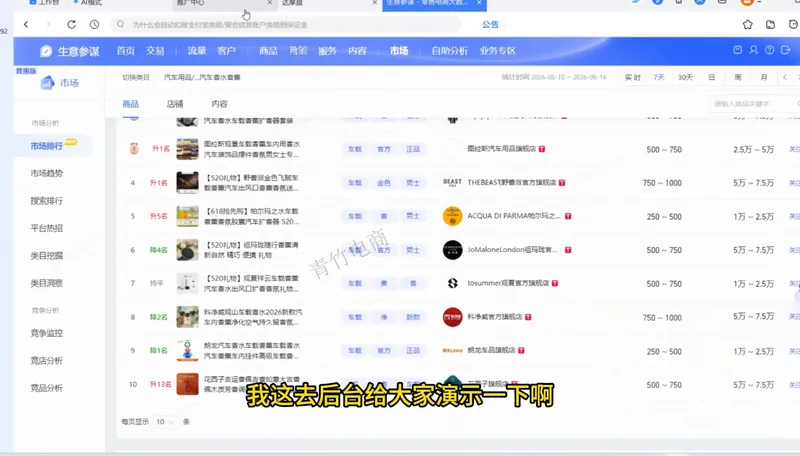Click the search magnifier in address bar
This screenshot has width=800, height=456.
(x=120, y=24)
